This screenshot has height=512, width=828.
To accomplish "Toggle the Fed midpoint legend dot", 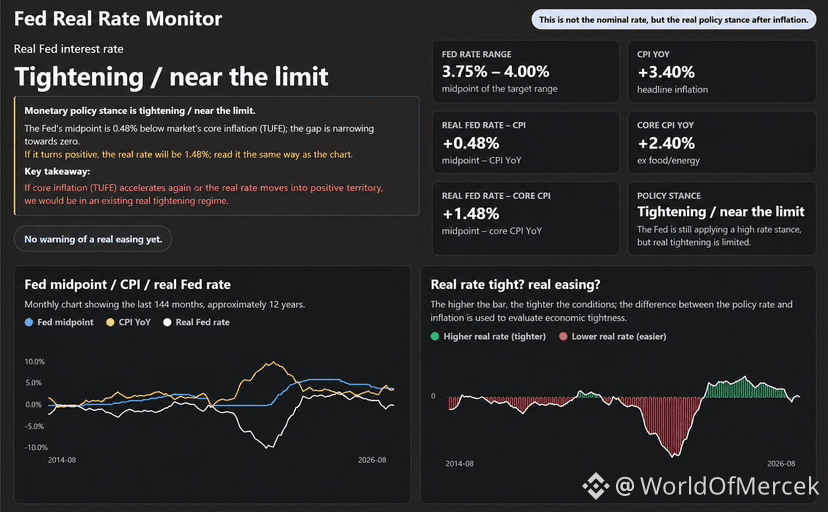I will tap(29, 322).
